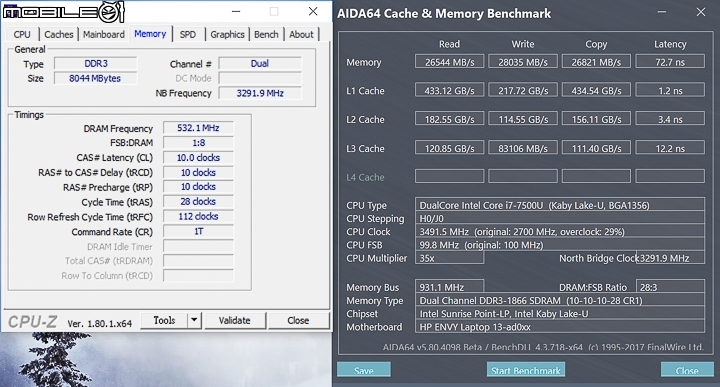Click the CPU Multiplier value 35x
The image size is (720, 387).
(449, 258)
